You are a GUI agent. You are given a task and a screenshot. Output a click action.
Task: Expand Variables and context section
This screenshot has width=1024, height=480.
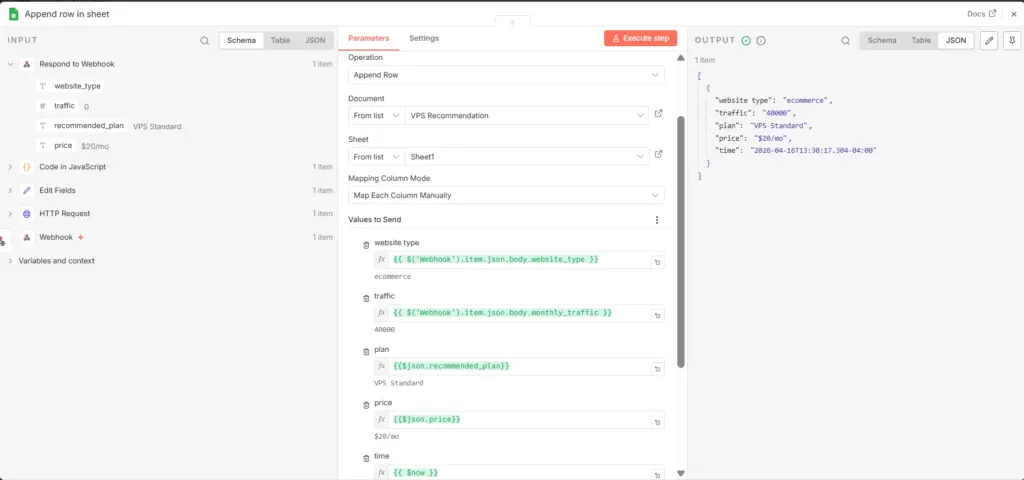pos(10,261)
